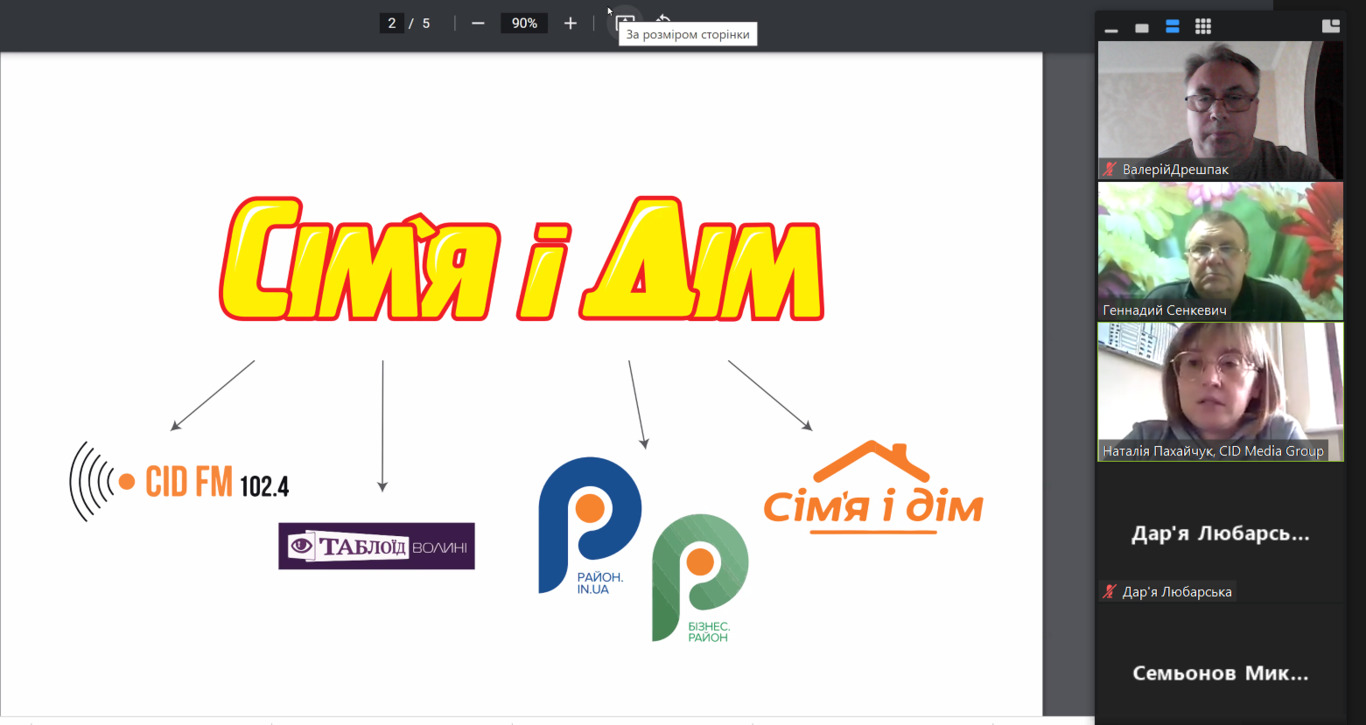Click the Дар'я Любарська name label

[x=1177, y=592]
